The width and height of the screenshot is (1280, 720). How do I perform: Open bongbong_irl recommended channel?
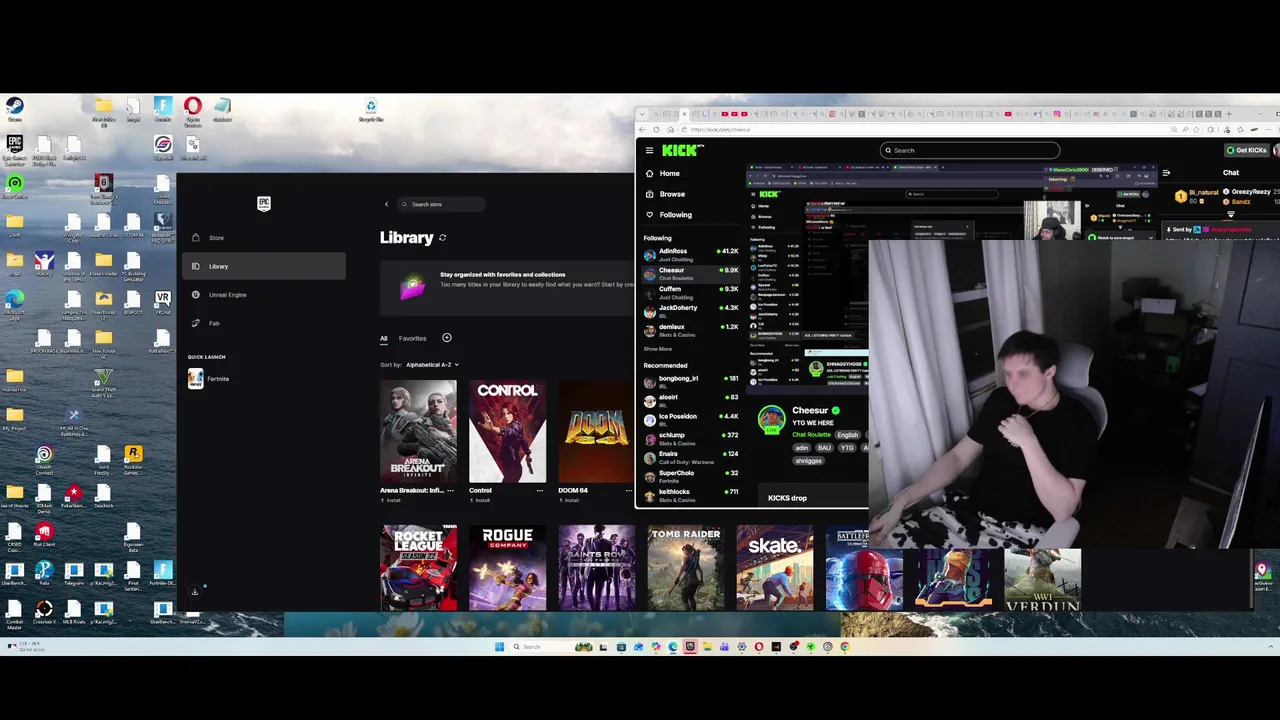pyautogui.click(x=691, y=380)
